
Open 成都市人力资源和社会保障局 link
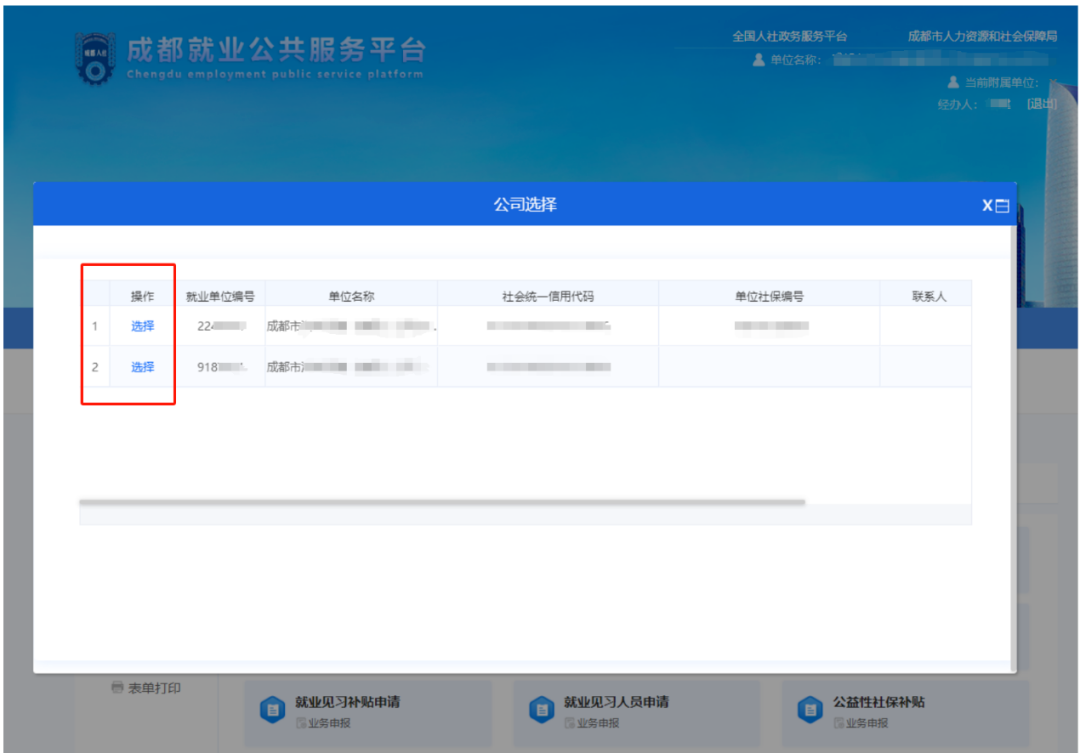tap(982, 36)
